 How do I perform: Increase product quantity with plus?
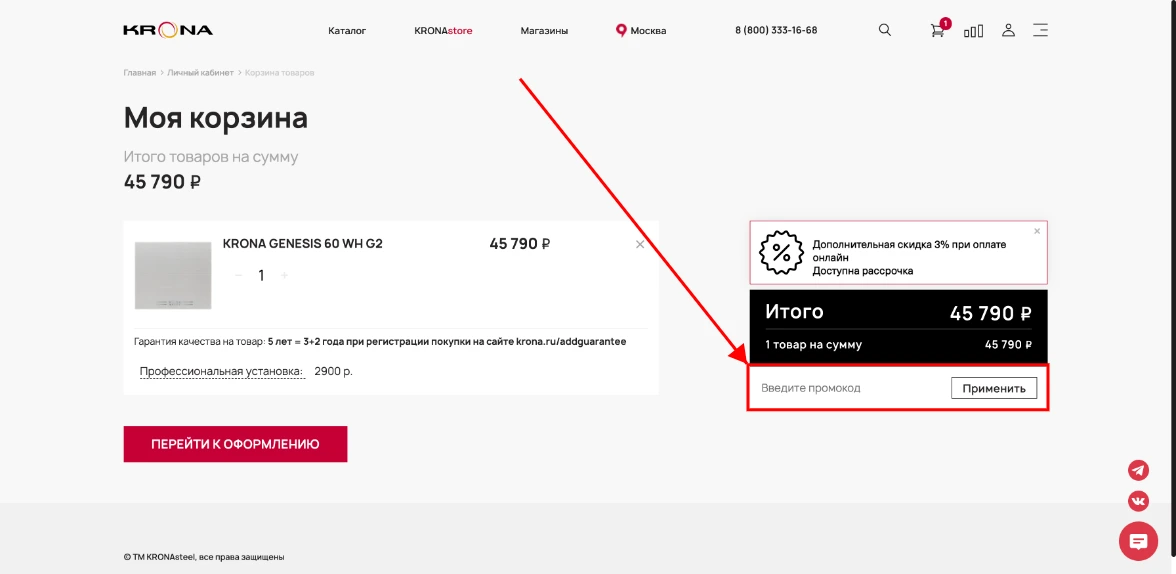pyautogui.click(x=284, y=275)
